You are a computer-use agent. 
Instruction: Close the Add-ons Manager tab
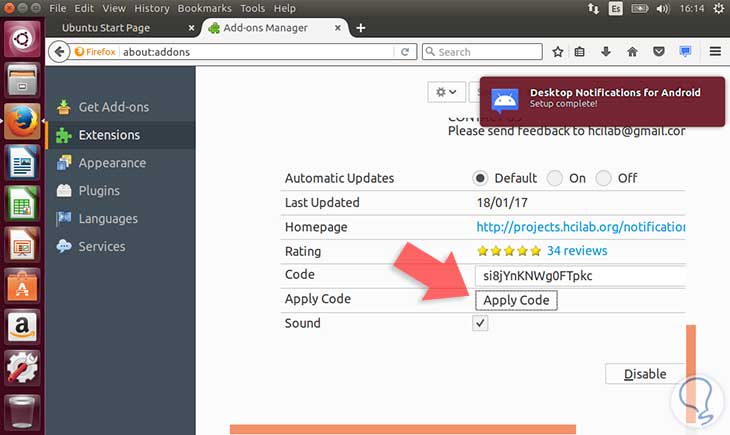pyautogui.click(x=338, y=28)
